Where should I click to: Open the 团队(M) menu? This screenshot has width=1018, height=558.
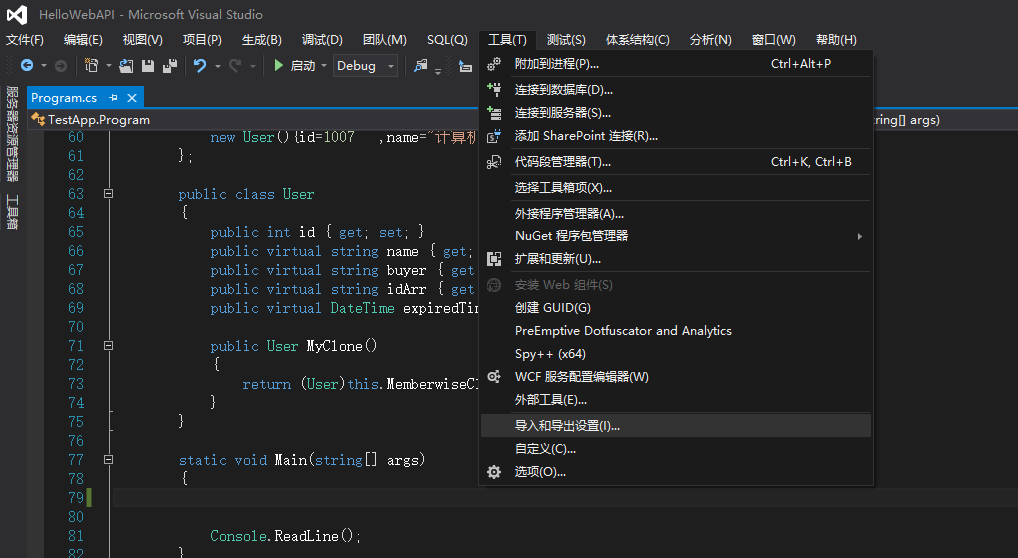pyautogui.click(x=384, y=40)
